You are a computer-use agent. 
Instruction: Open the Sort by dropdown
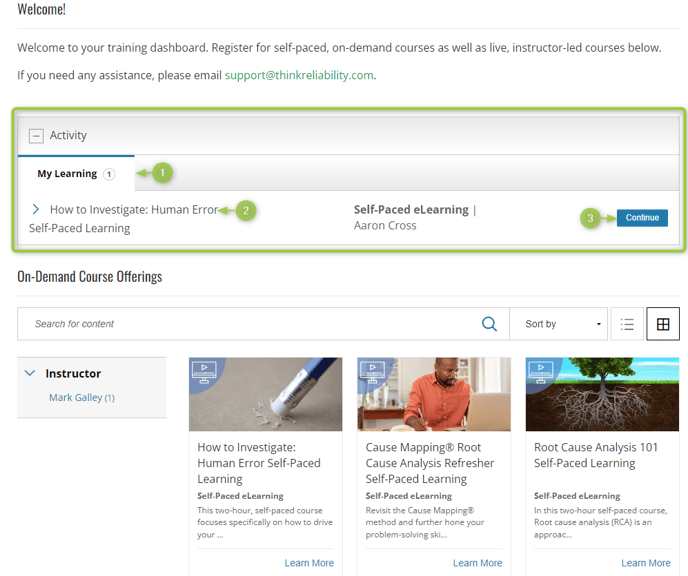559,324
